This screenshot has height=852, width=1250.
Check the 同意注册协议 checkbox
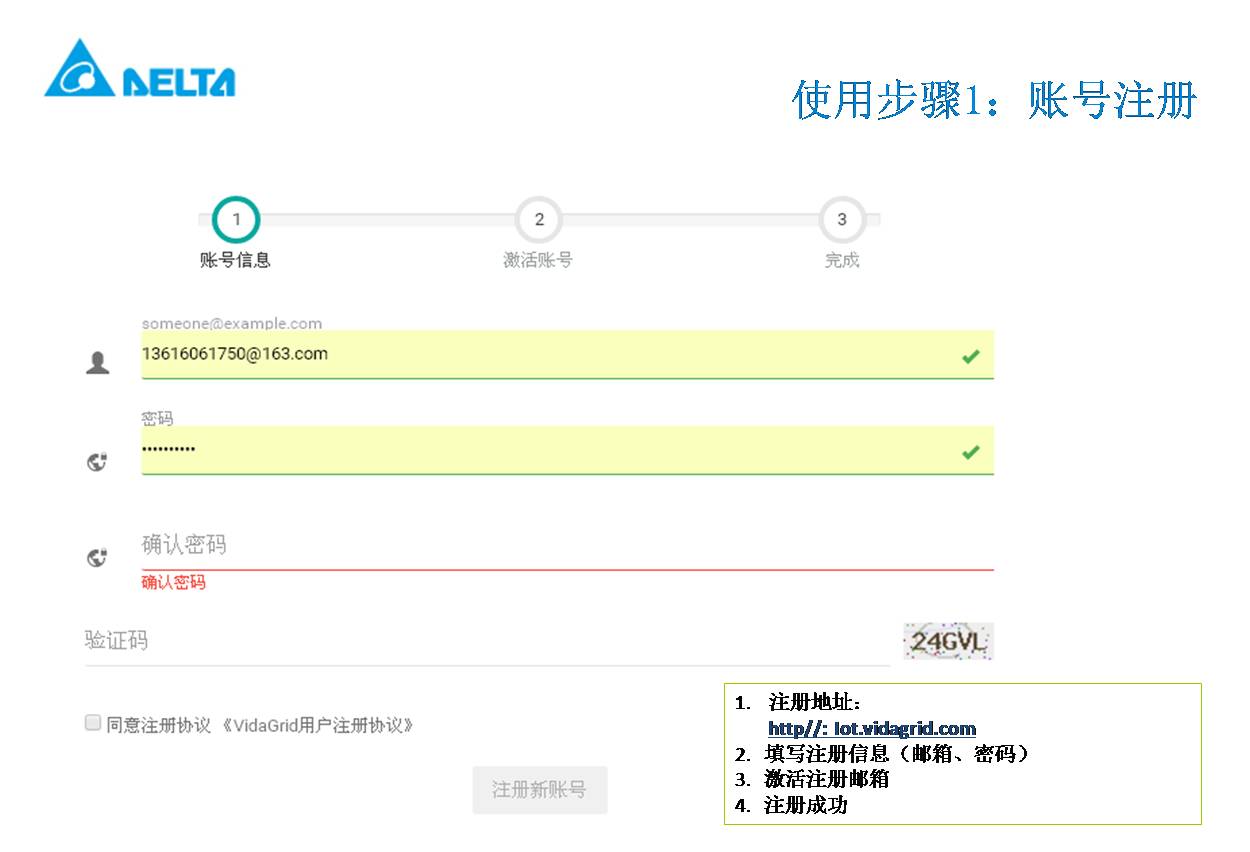pyautogui.click(x=93, y=723)
